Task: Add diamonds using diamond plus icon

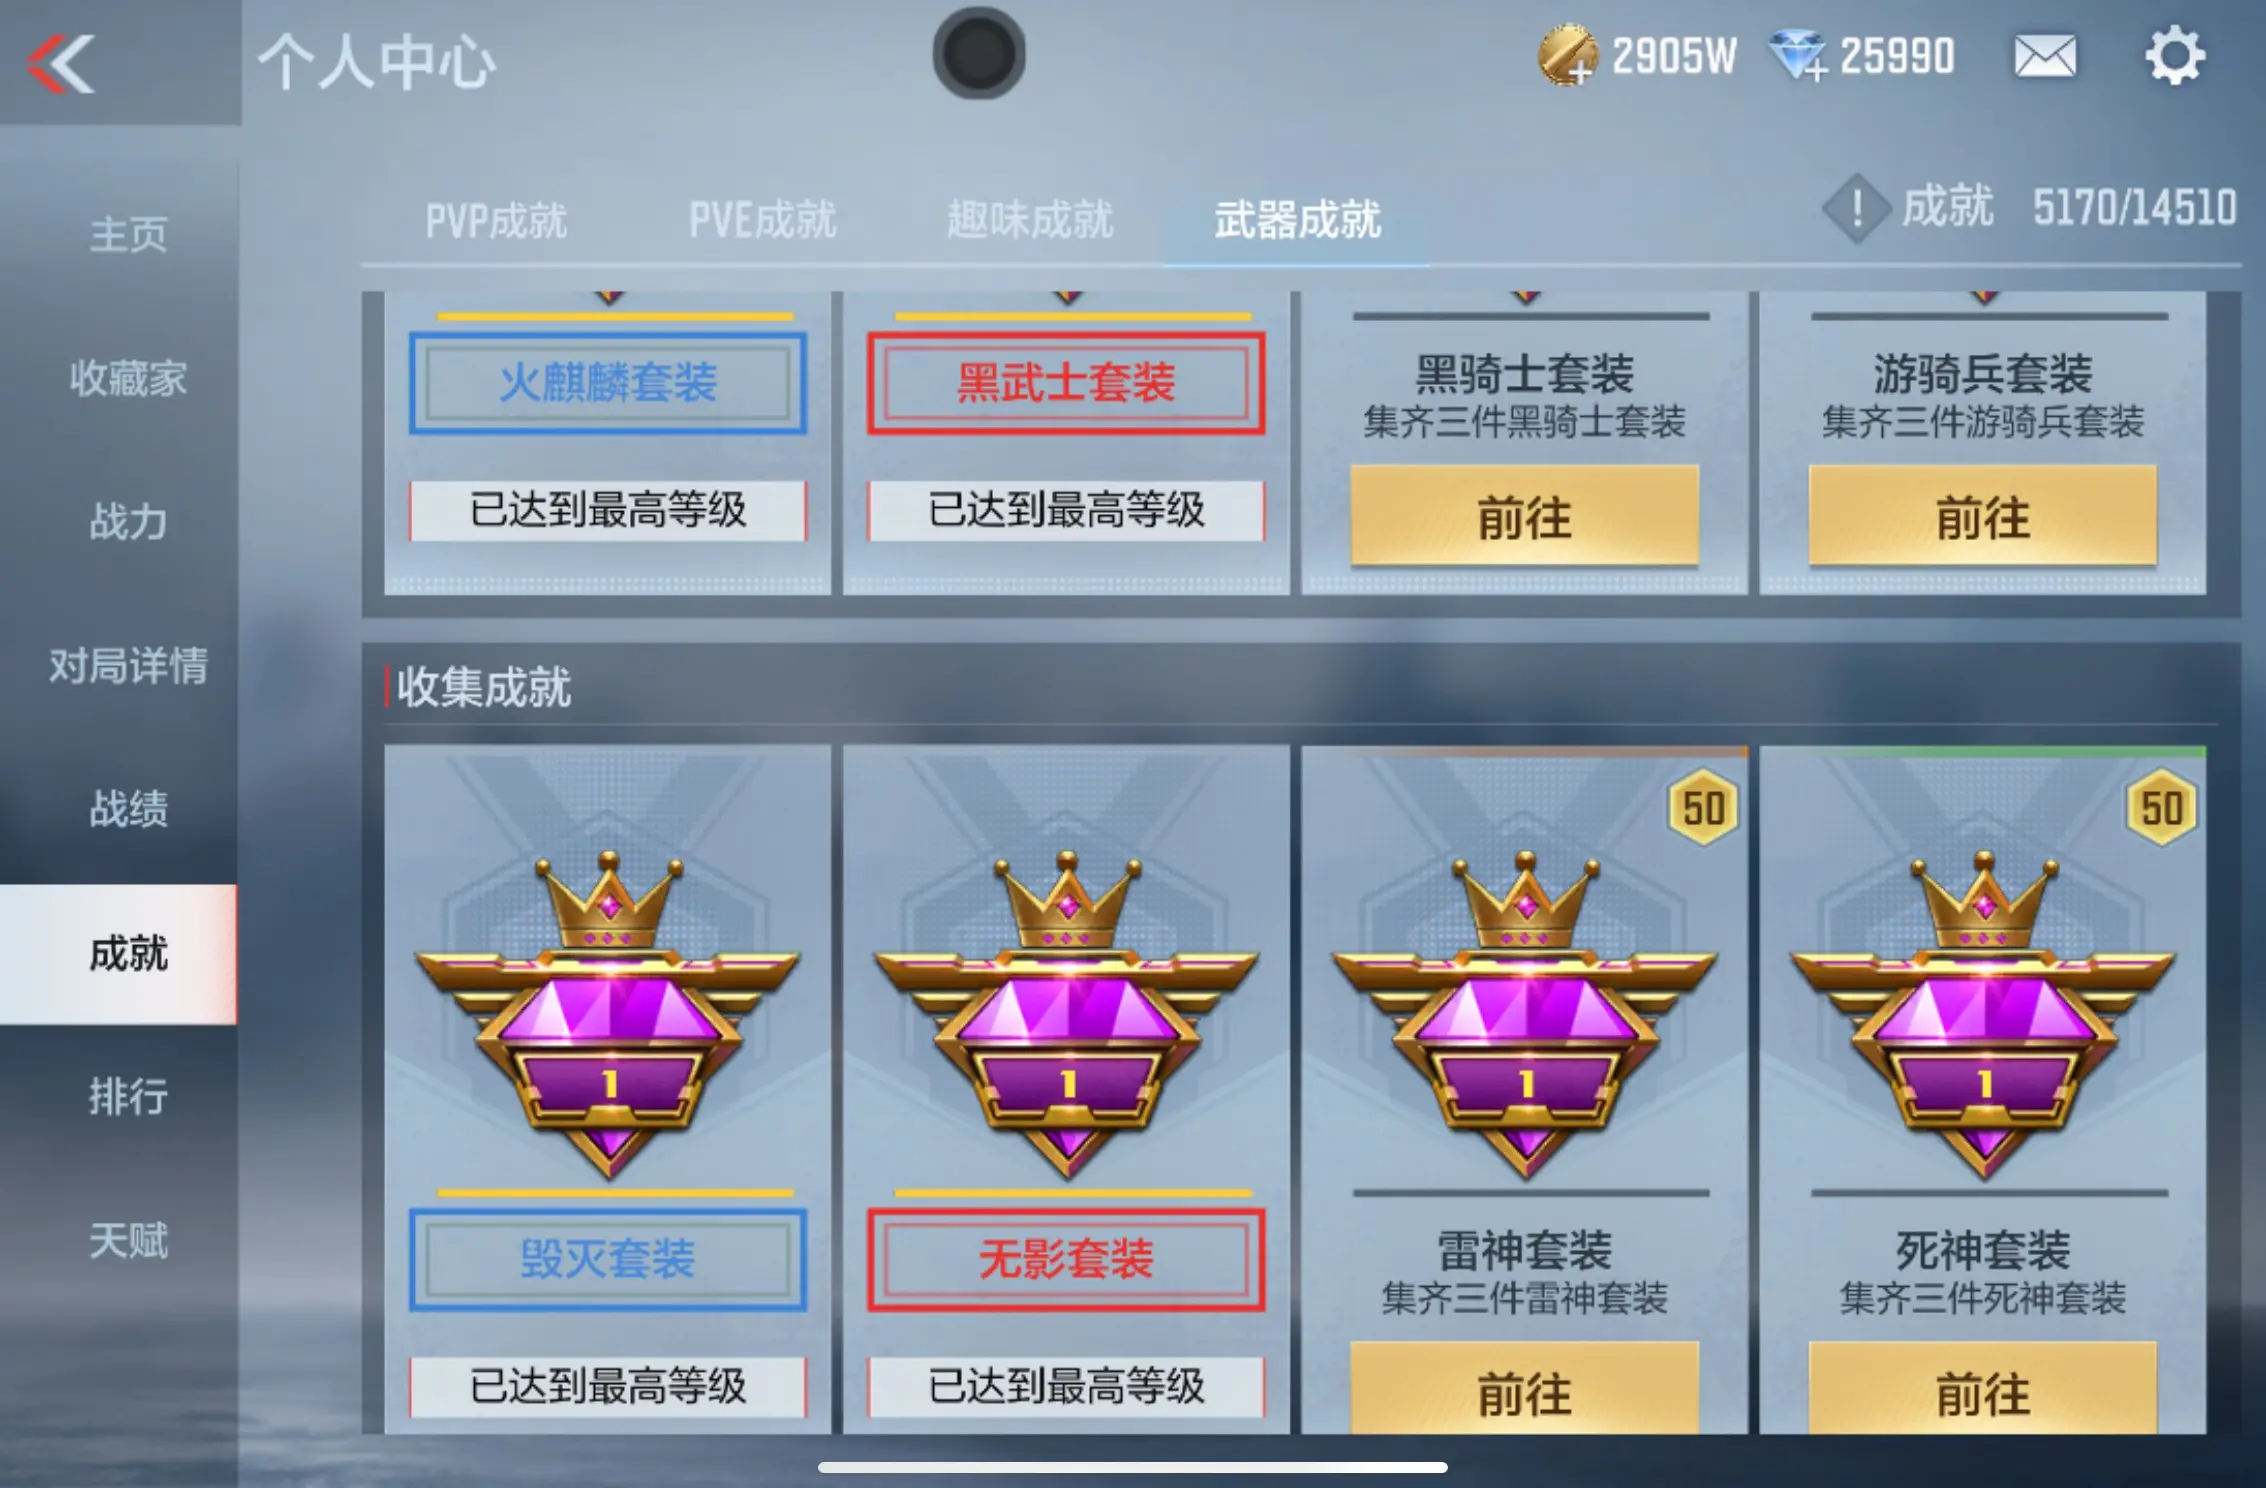Action: (x=1798, y=56)
